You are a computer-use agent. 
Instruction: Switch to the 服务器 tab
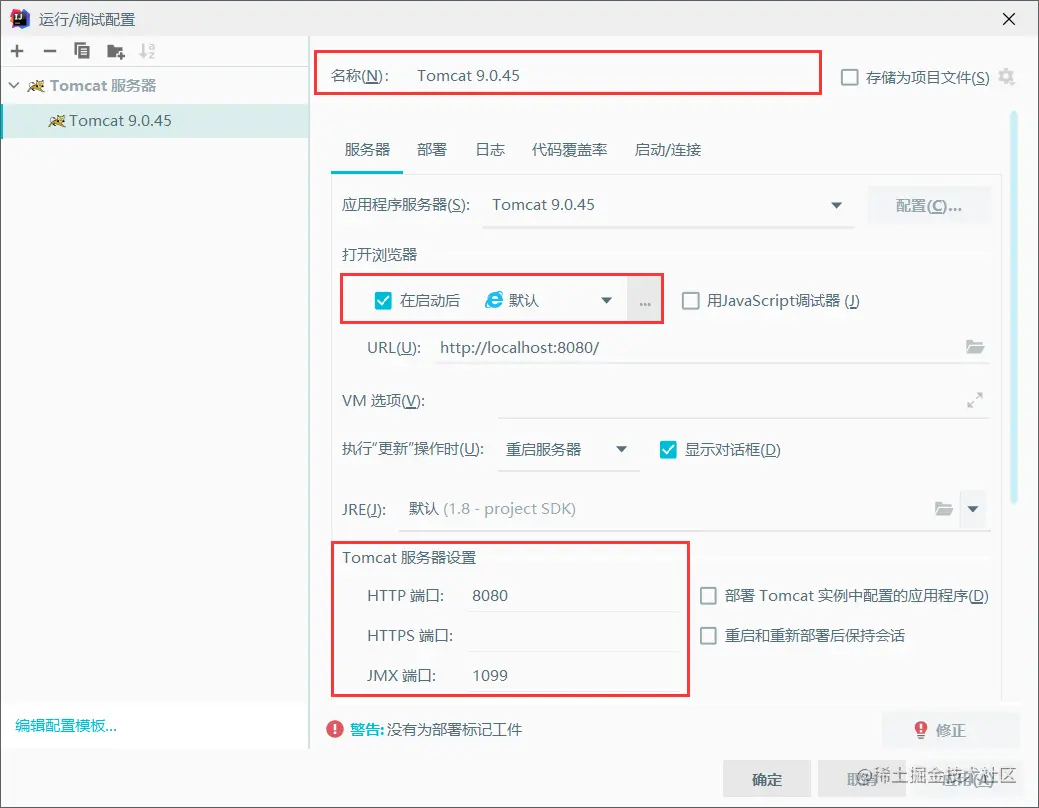pos(367,150)
